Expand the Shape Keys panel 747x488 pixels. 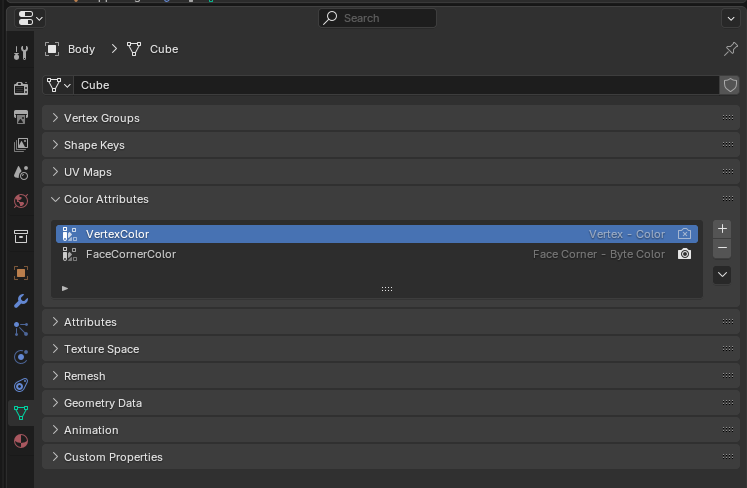[x=391, y=145]
